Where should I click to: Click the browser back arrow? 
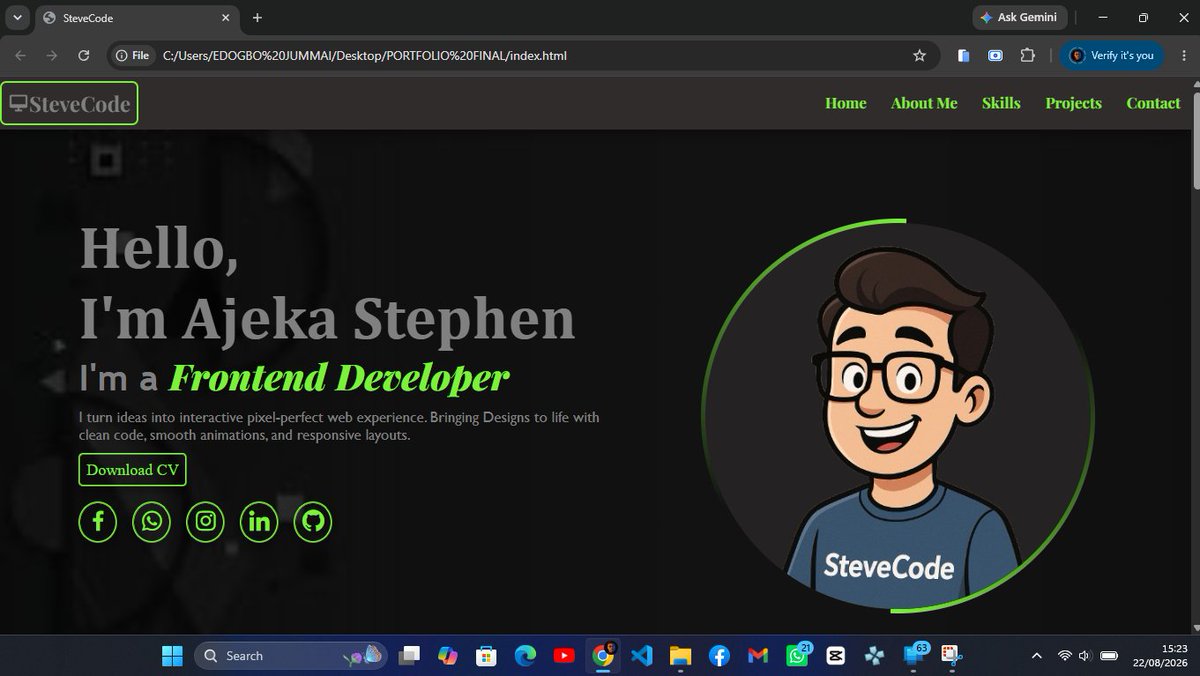[x=21, y=56]
